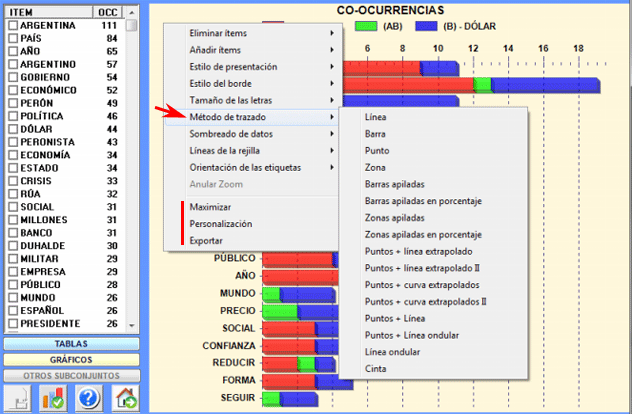632x414 pixels.
Task: Check the PAÍS item checkbox
Action: point(13,38)
